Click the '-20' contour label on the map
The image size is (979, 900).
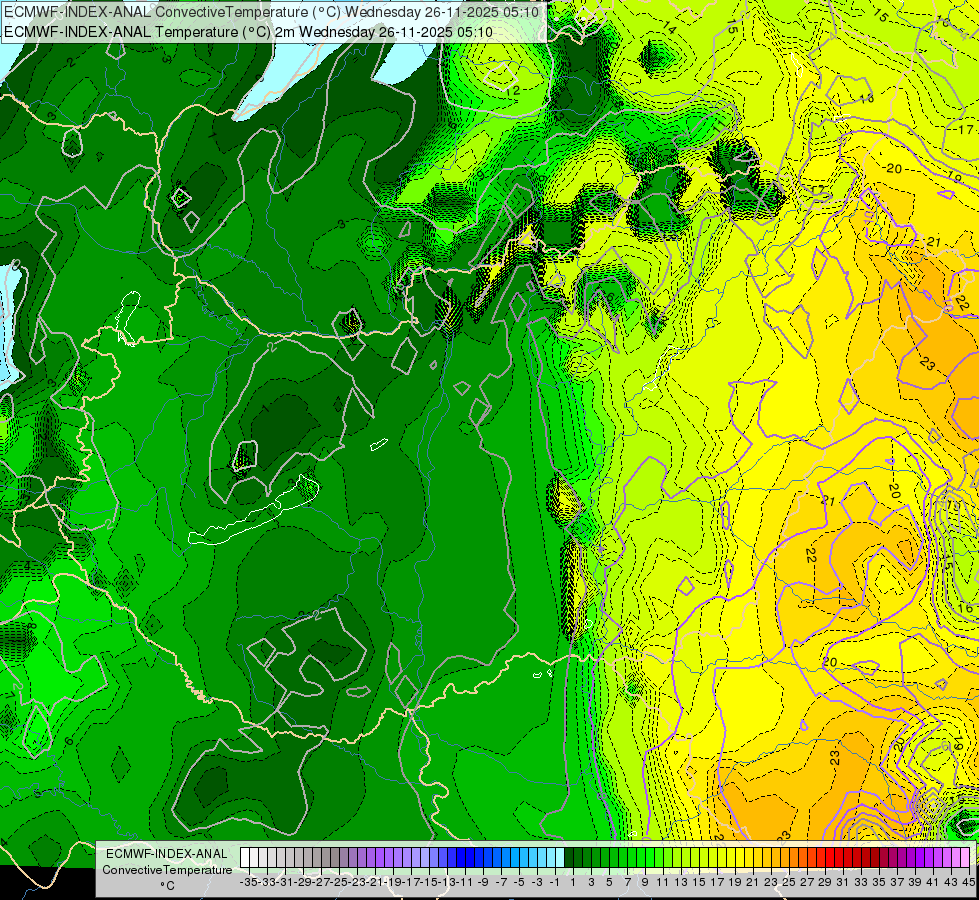tap(893, 169)
